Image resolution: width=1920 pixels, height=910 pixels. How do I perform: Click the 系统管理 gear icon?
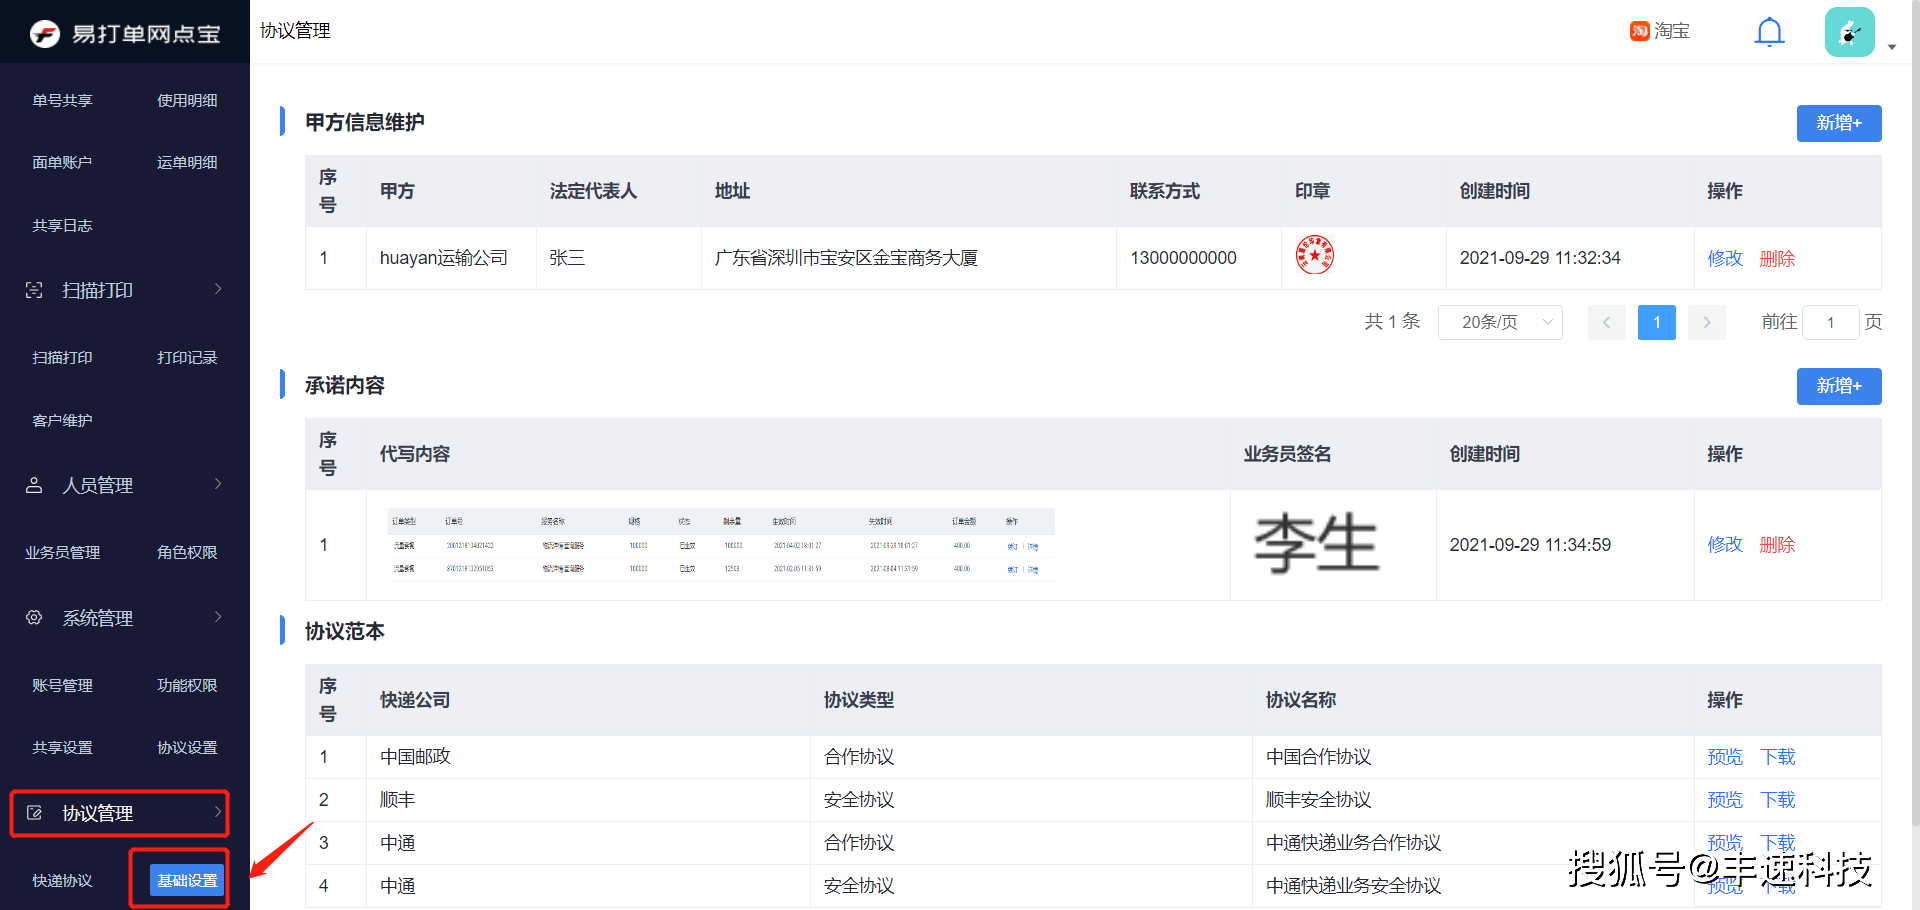coord(34,618)
